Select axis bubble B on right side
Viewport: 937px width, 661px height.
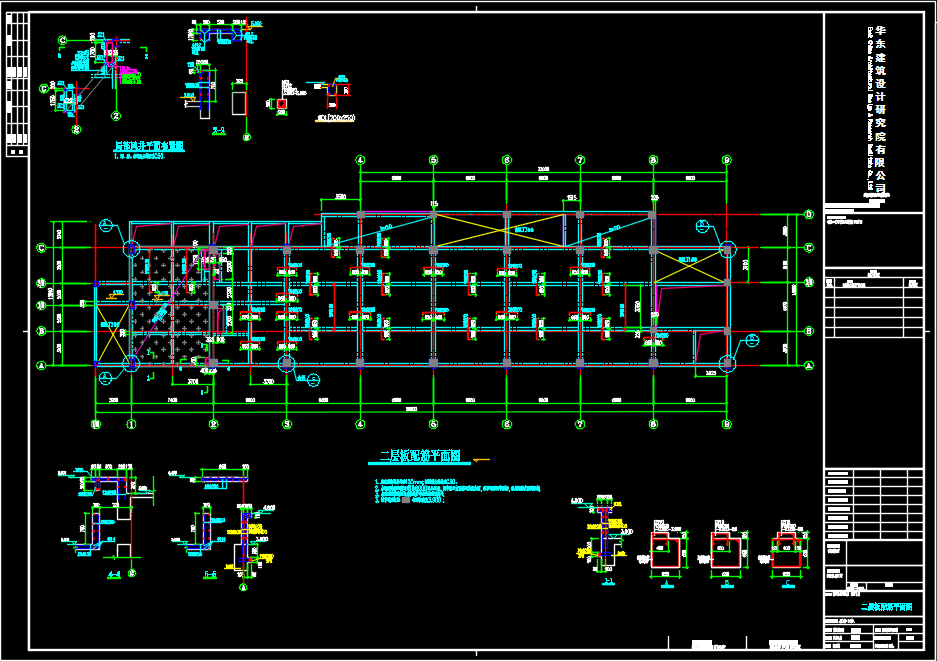[x=808, y=331]
